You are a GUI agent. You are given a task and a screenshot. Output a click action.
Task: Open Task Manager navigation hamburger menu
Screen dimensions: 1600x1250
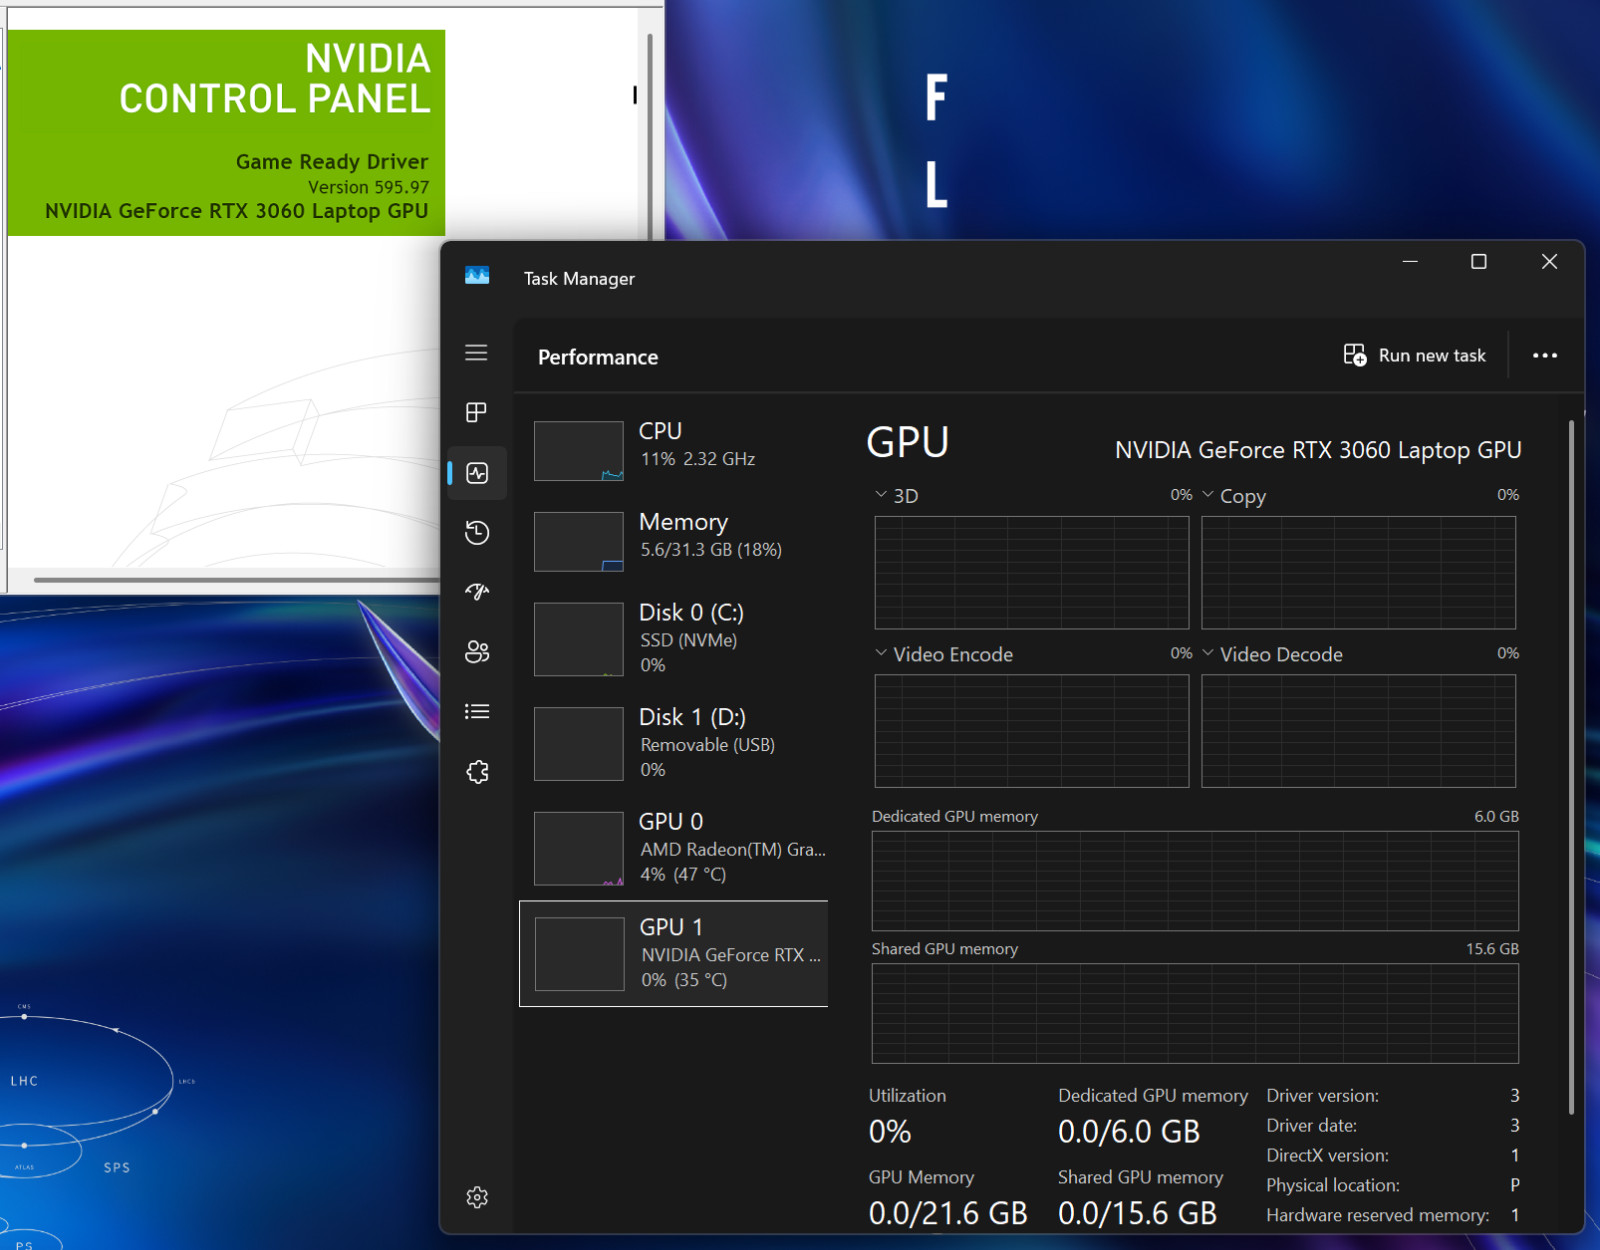click(x=476, y=353)
